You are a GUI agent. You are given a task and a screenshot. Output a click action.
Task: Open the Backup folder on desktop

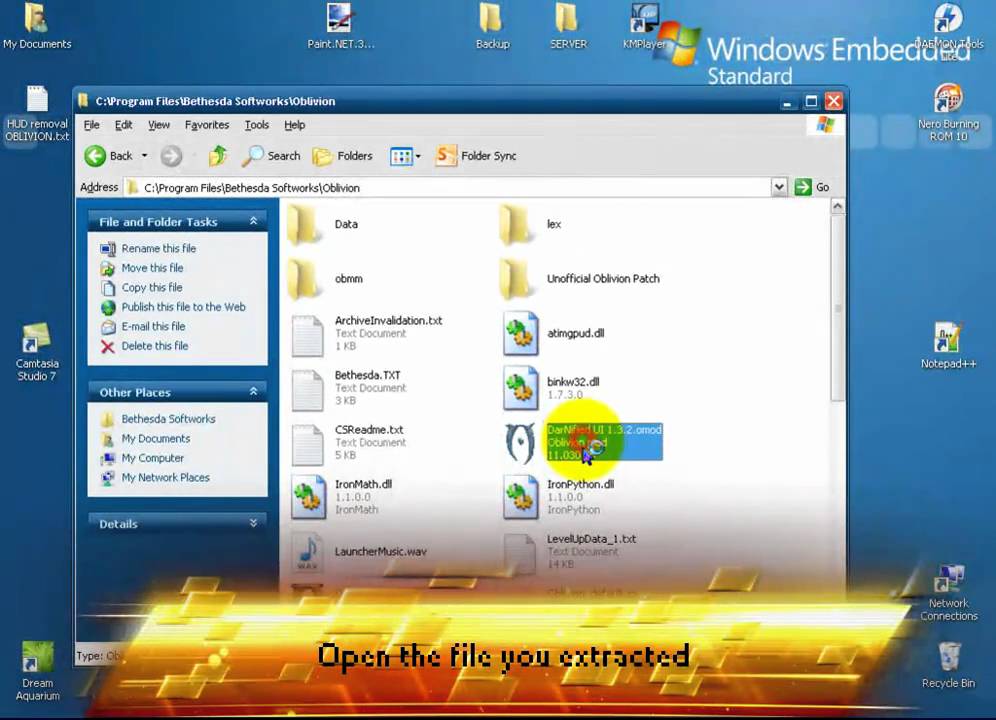coord(492,25)
